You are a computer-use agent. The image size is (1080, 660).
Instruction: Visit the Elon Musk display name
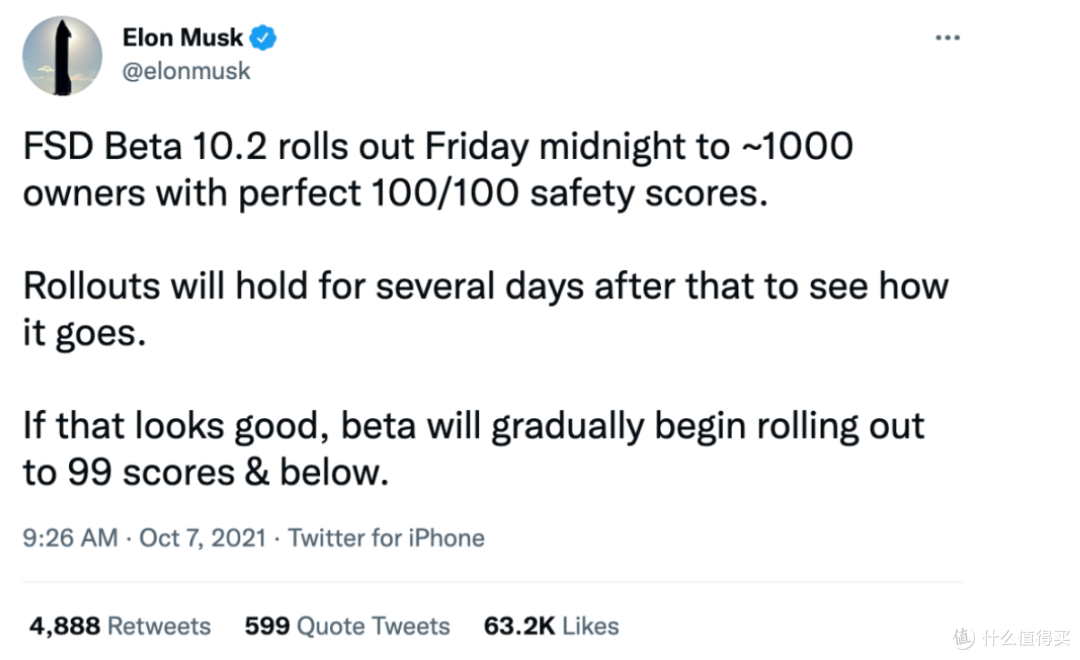point(183,37)
